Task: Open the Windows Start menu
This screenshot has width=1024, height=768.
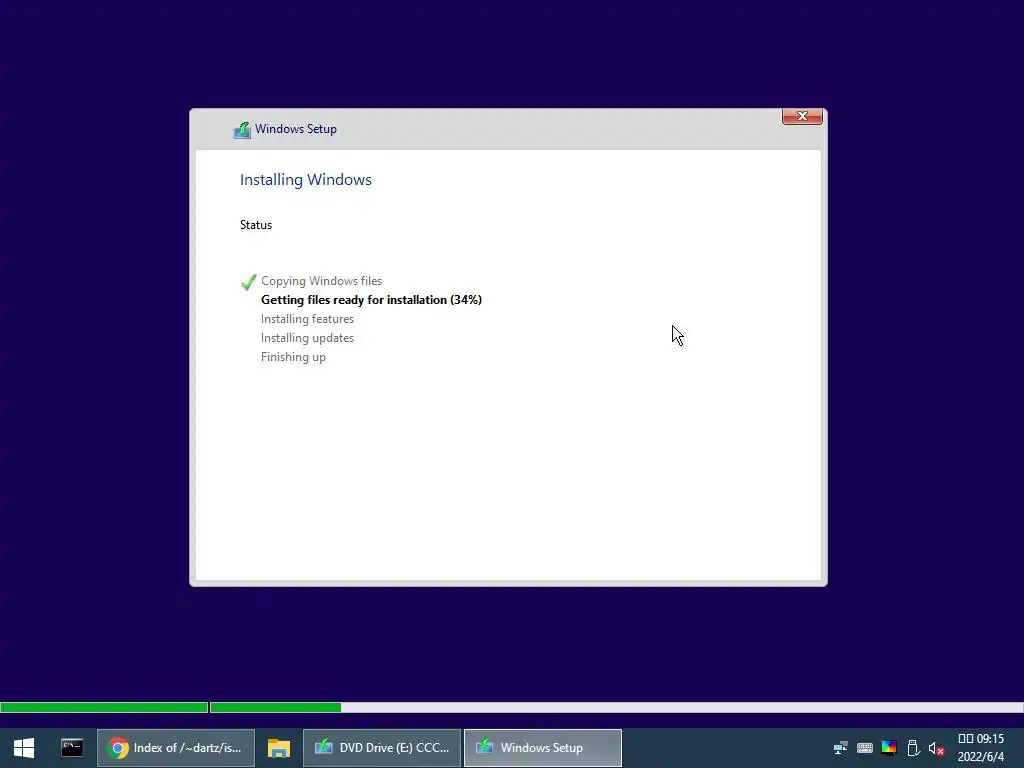Action: click(x=24, y=748)
